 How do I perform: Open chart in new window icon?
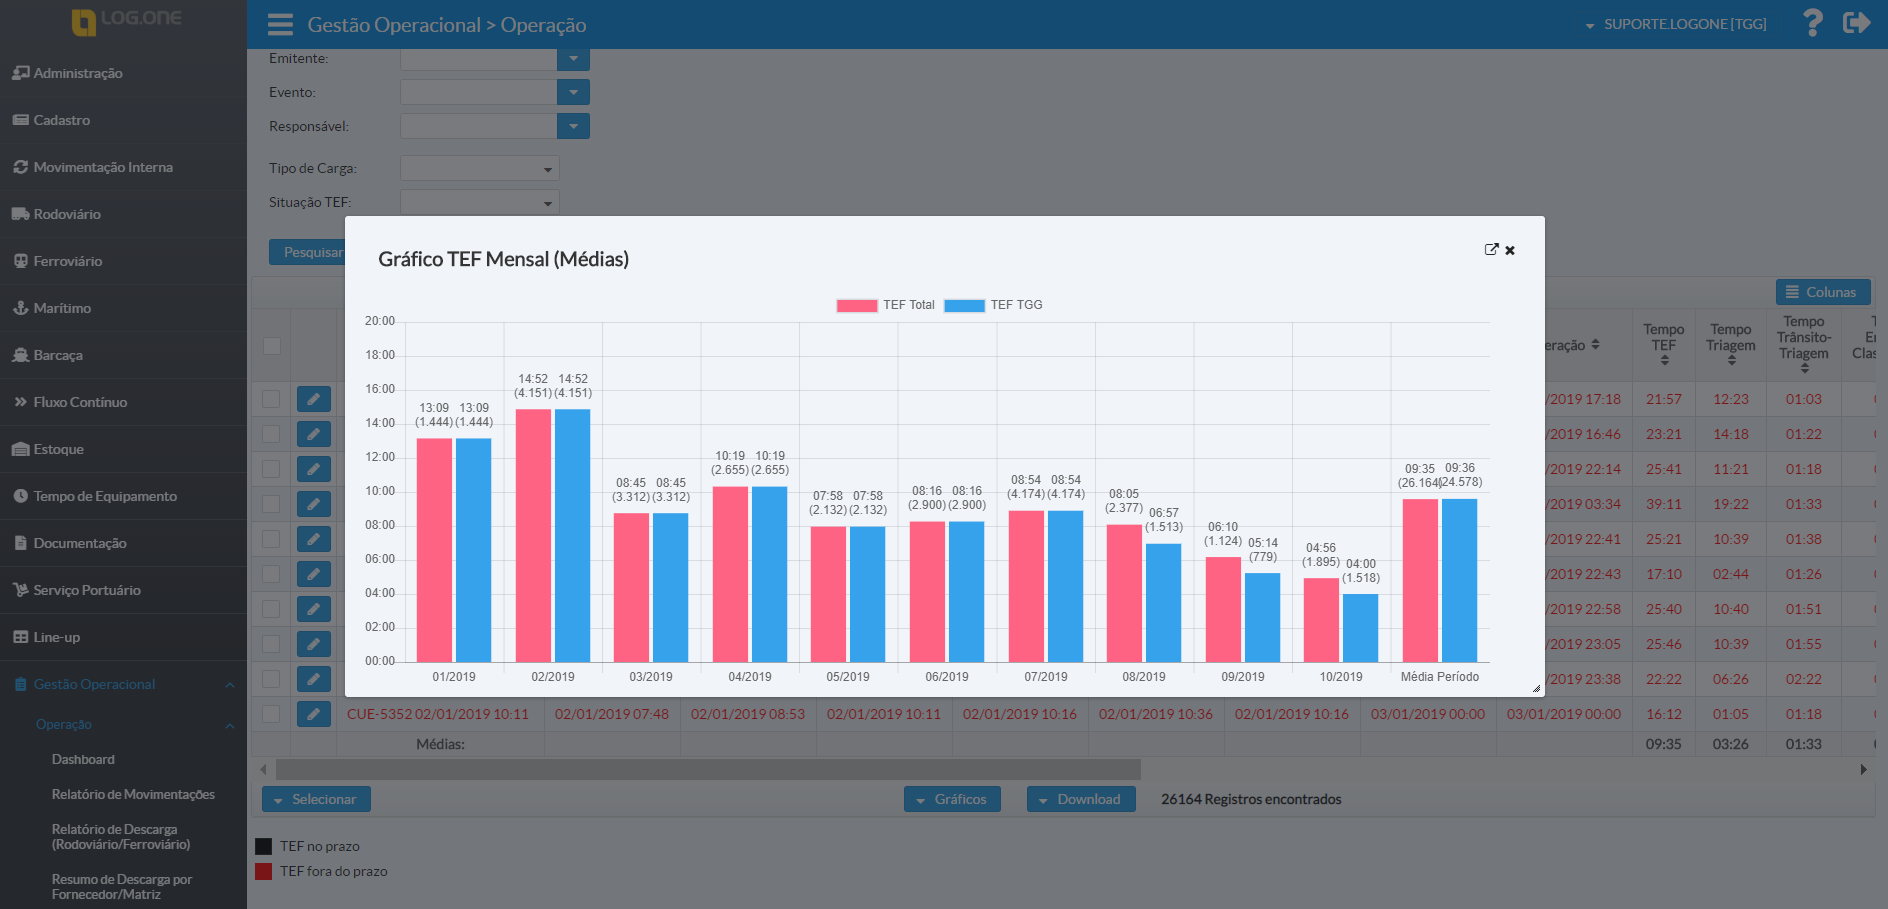tap(1491, 250)
